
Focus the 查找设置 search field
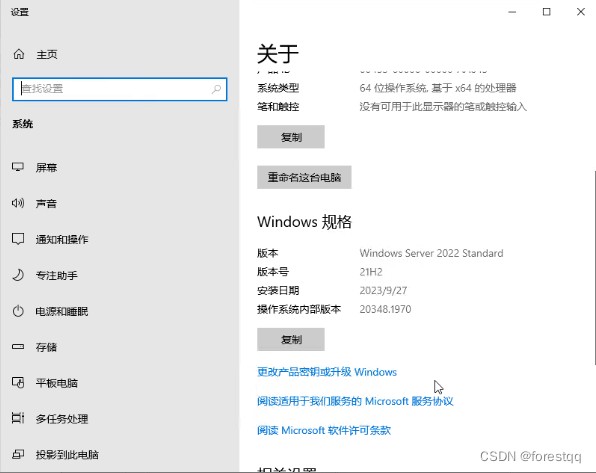tap(120, 89)
